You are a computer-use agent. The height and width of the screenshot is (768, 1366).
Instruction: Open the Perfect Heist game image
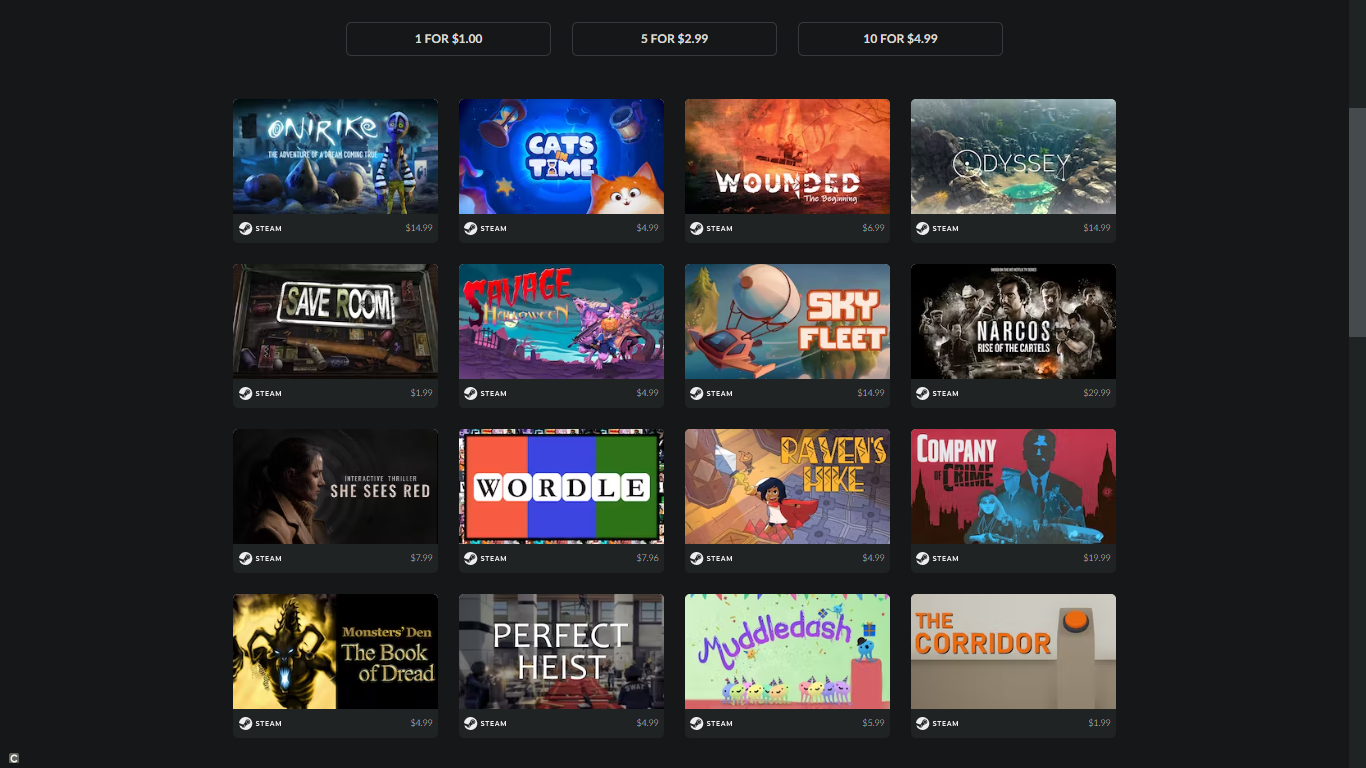(x=561, y=651)
